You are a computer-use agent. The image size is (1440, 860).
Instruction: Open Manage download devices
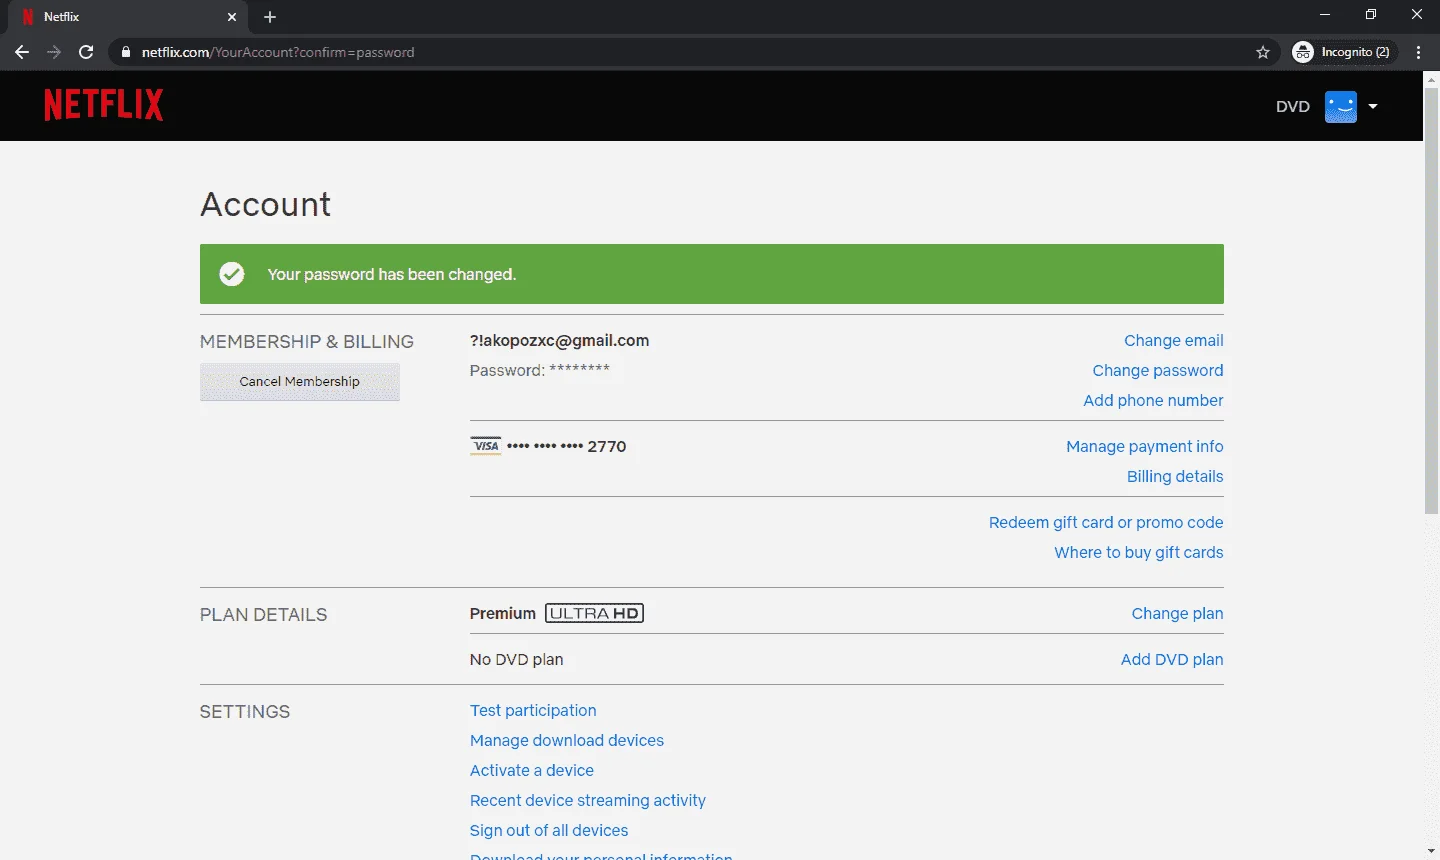pos(567,740)
